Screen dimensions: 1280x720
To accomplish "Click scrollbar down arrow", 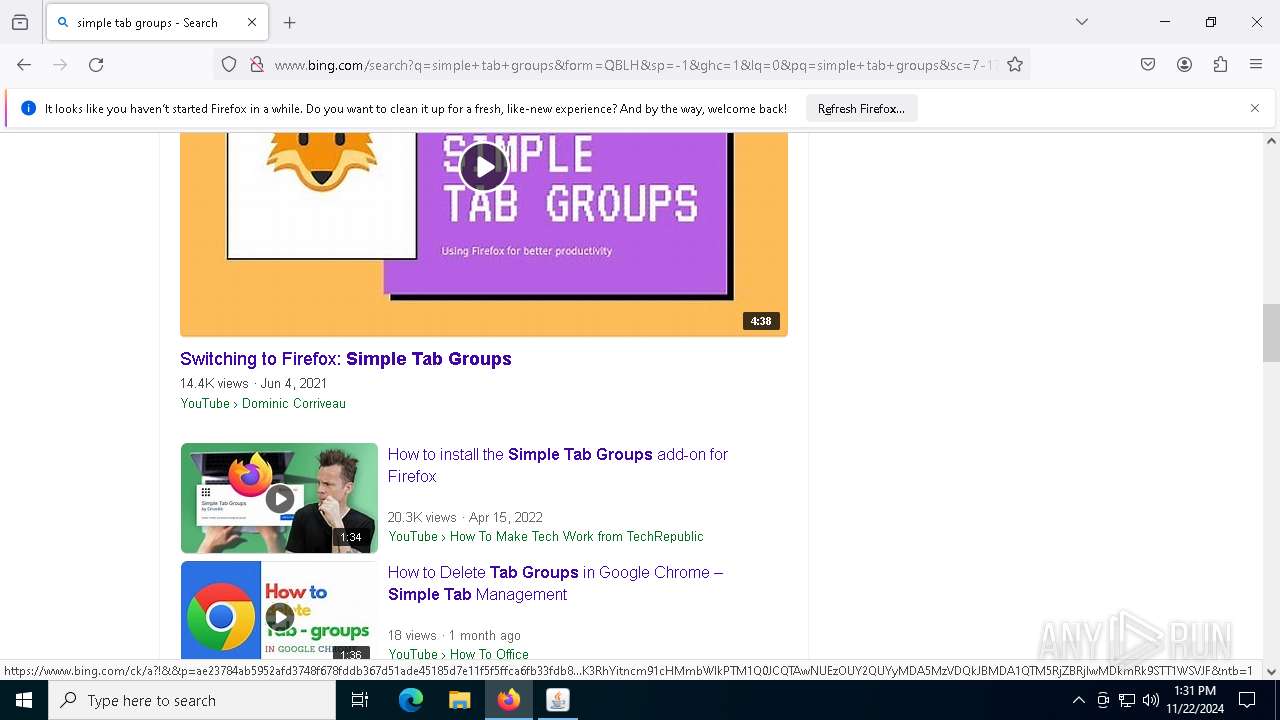I will tap(1271, 672).
